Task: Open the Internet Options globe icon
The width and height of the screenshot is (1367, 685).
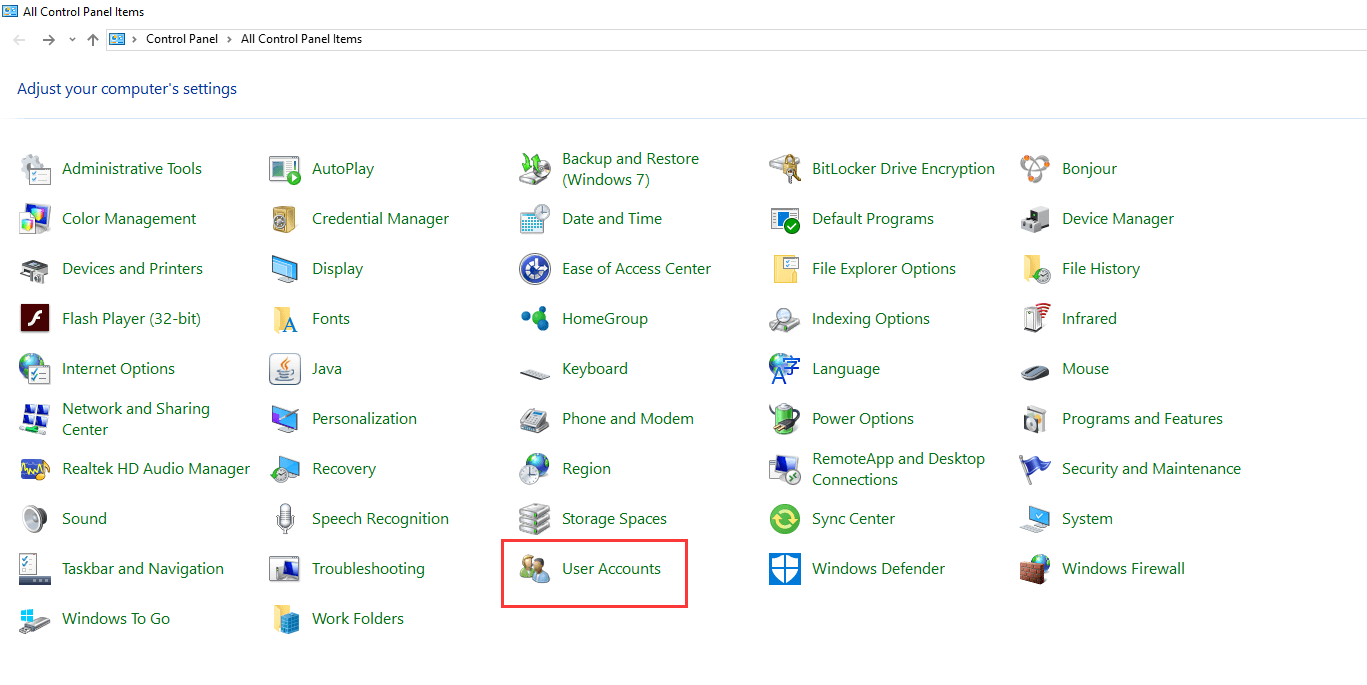Action: coord(35,369)
